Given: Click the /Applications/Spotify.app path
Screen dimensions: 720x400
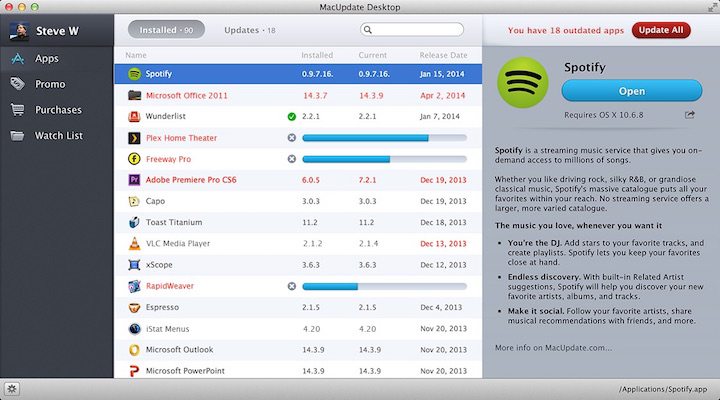Looking at the screenshot, I should (x=663, y=389).
